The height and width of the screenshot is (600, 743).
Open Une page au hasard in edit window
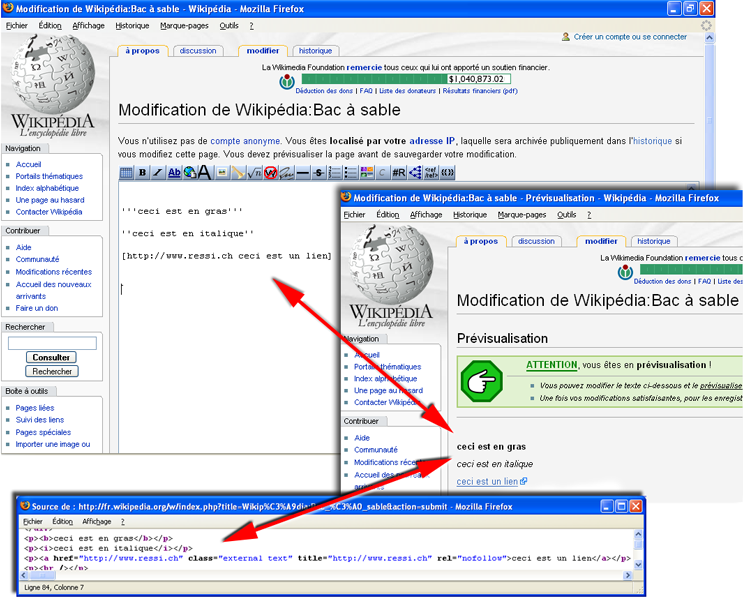coord(50,200)
